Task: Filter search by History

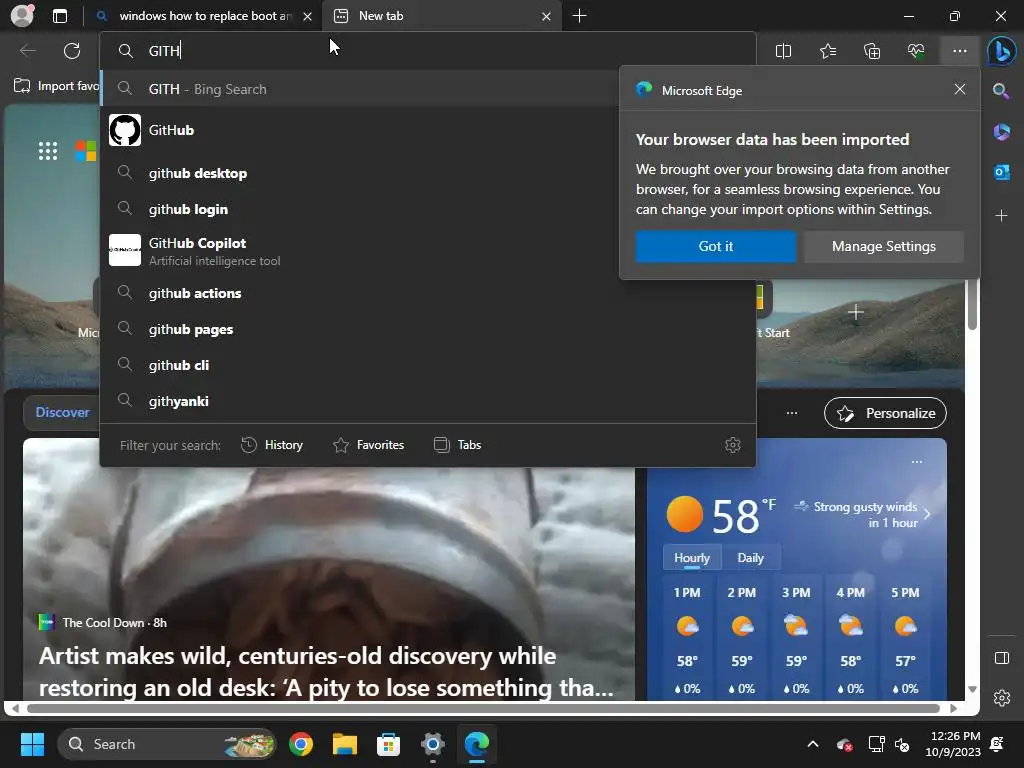Action: click(272, 445)
